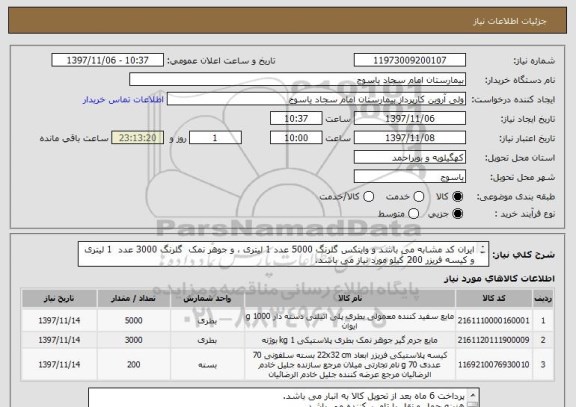Click the payment notes box scroll up arrow
The image size is (576, 407).
tap(474, 395)
